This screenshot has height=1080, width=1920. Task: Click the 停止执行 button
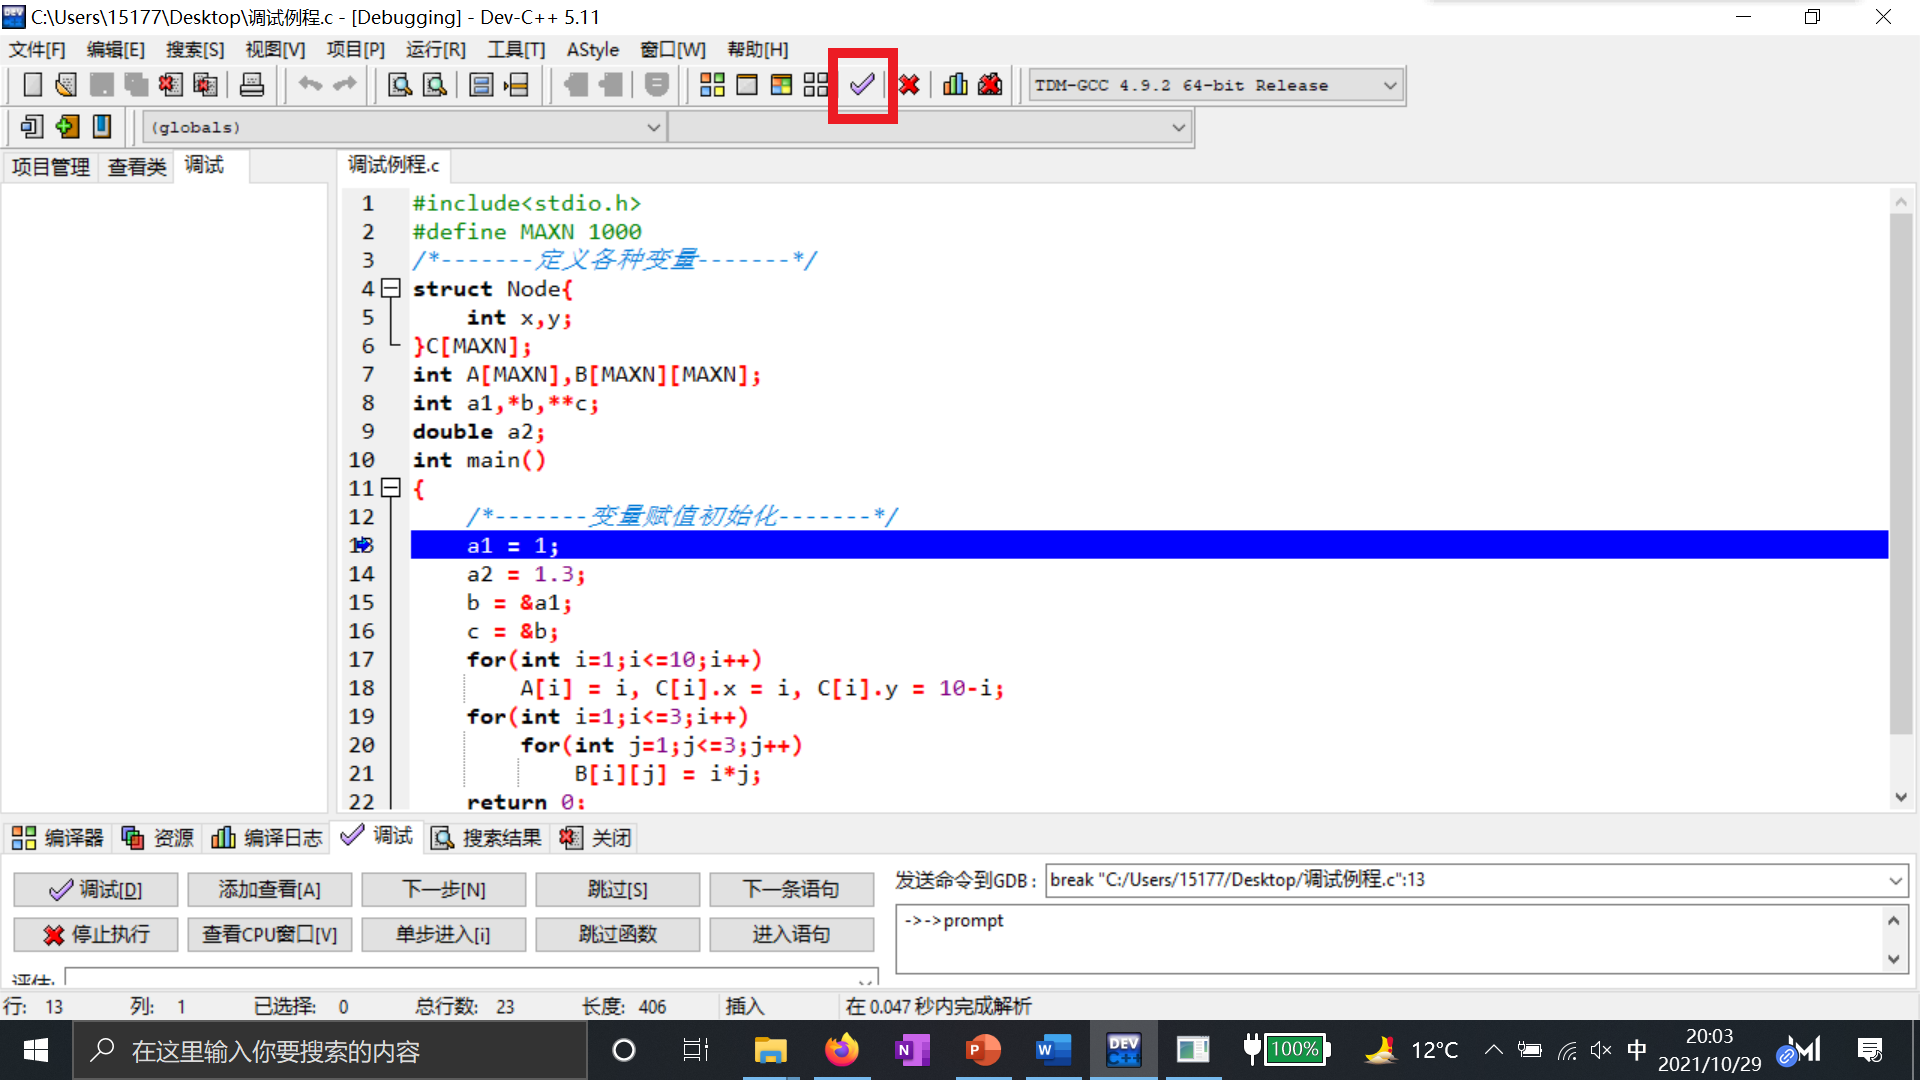pyautogui.click(x=96, y=934)
